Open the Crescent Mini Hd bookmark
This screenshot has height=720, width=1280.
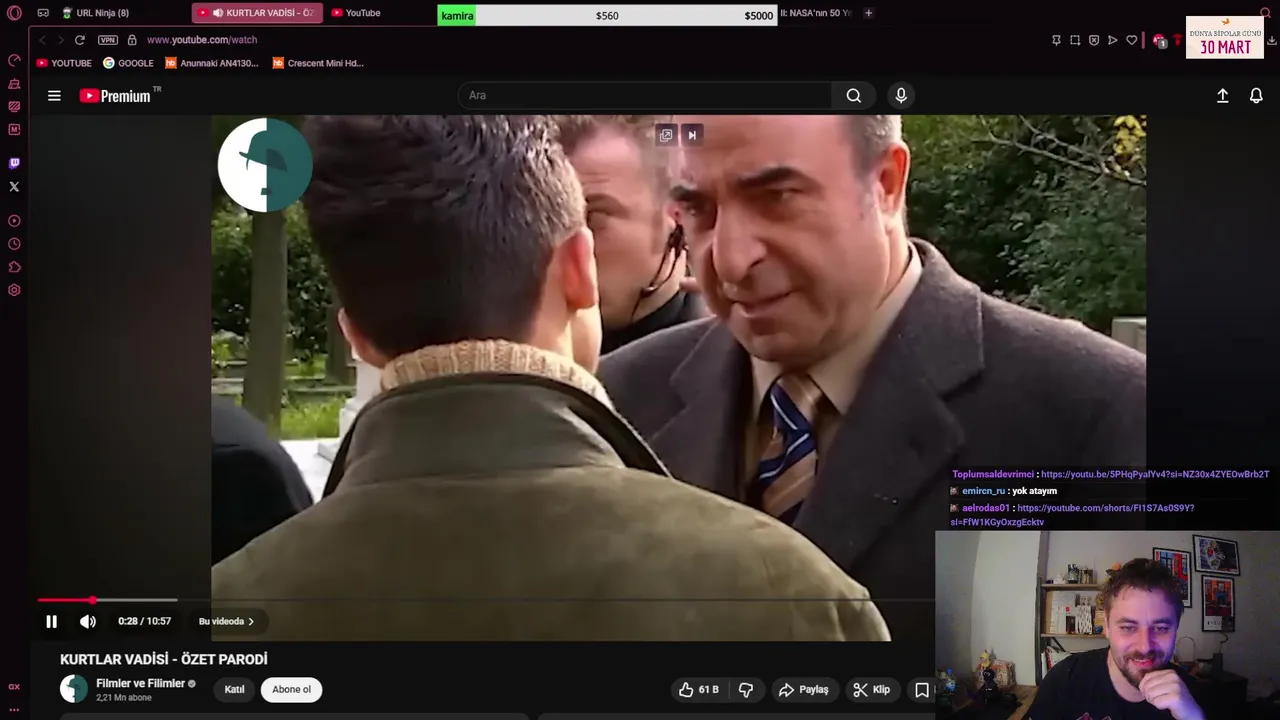pyautogui.click(x=318, y=63)
